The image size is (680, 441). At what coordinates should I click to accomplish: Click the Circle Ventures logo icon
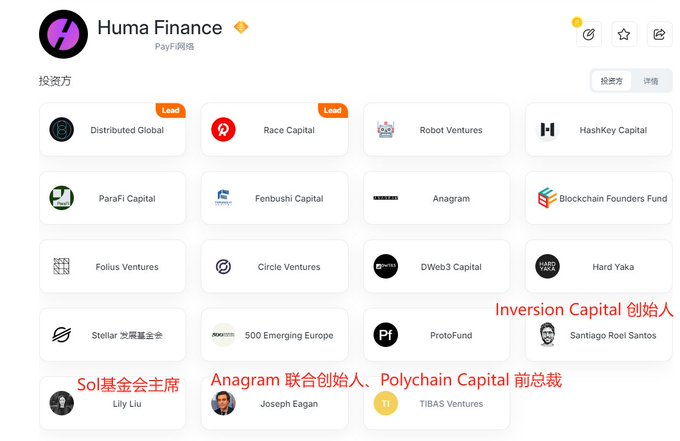(x=223, y=267)
